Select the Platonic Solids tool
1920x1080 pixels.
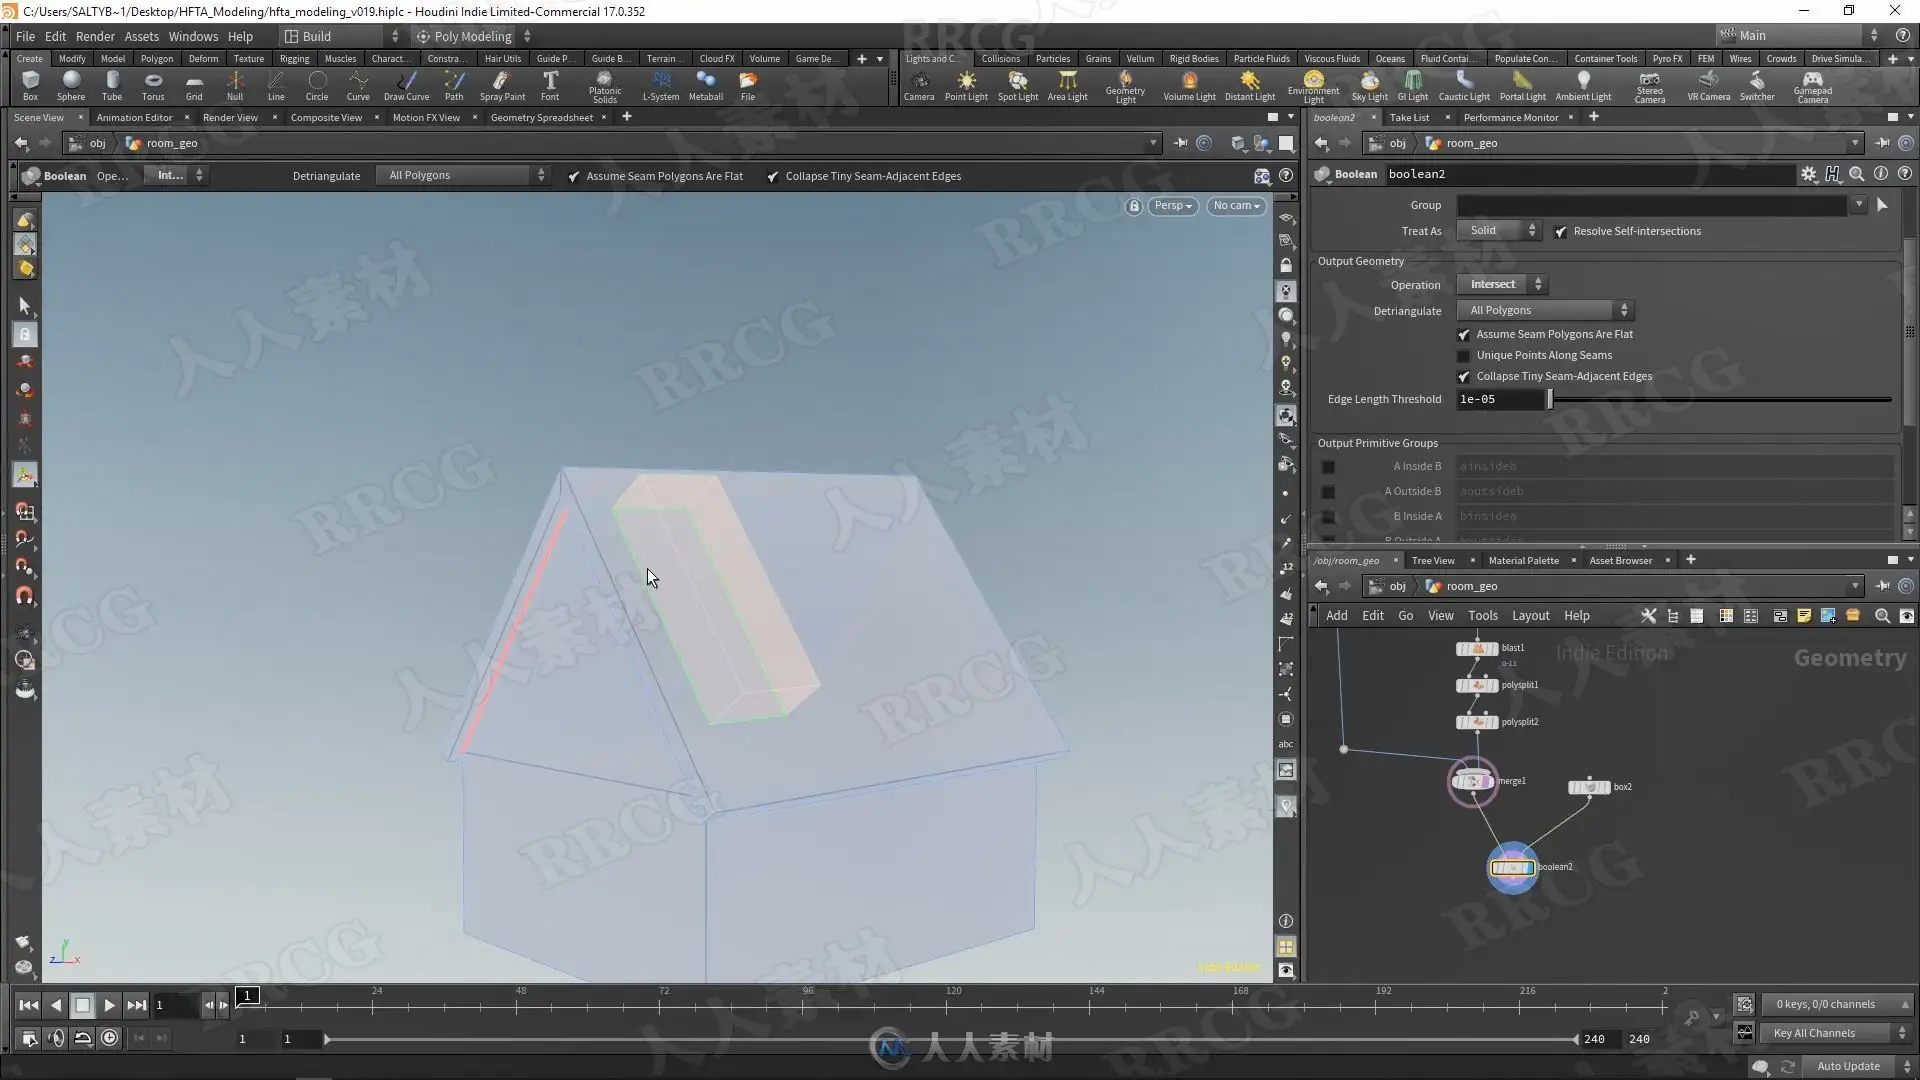click(604, 85)
